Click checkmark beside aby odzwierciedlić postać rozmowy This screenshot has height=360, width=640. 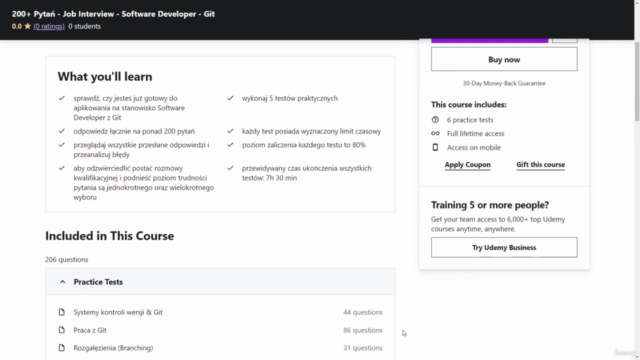coord(62,168)
